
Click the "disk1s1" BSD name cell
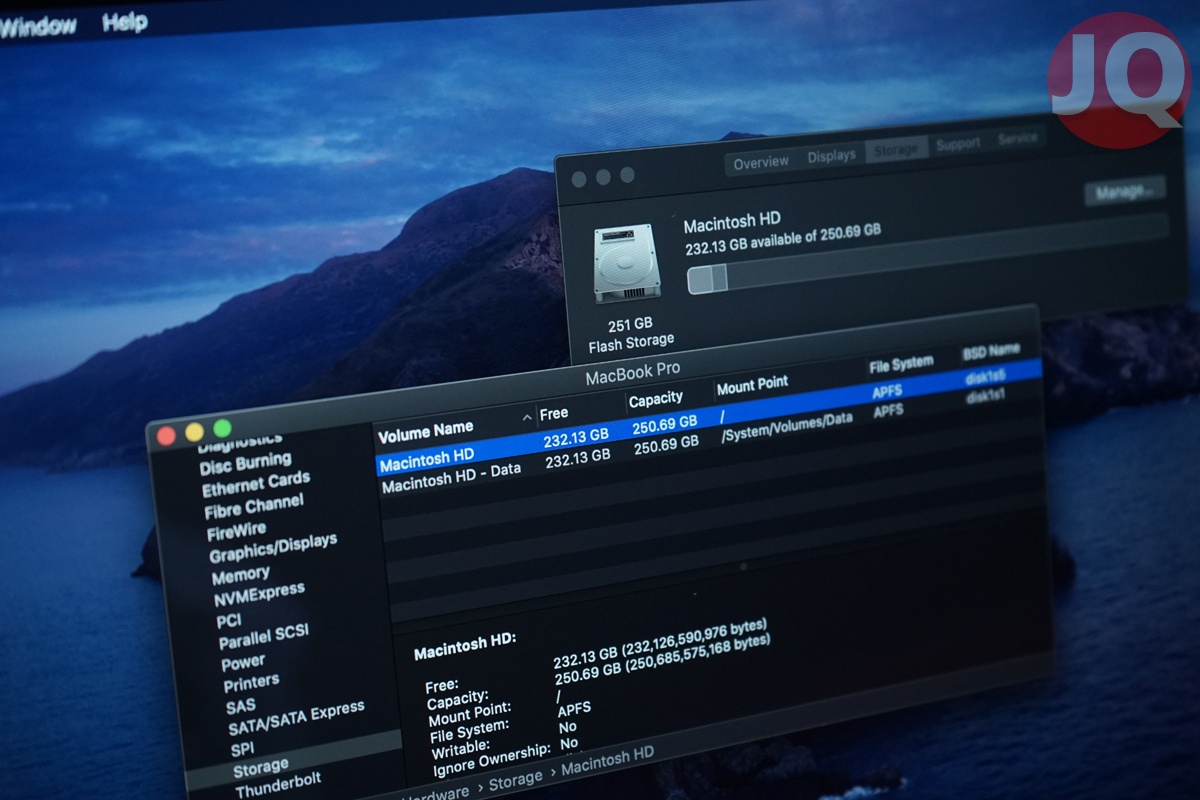(986, 397)
